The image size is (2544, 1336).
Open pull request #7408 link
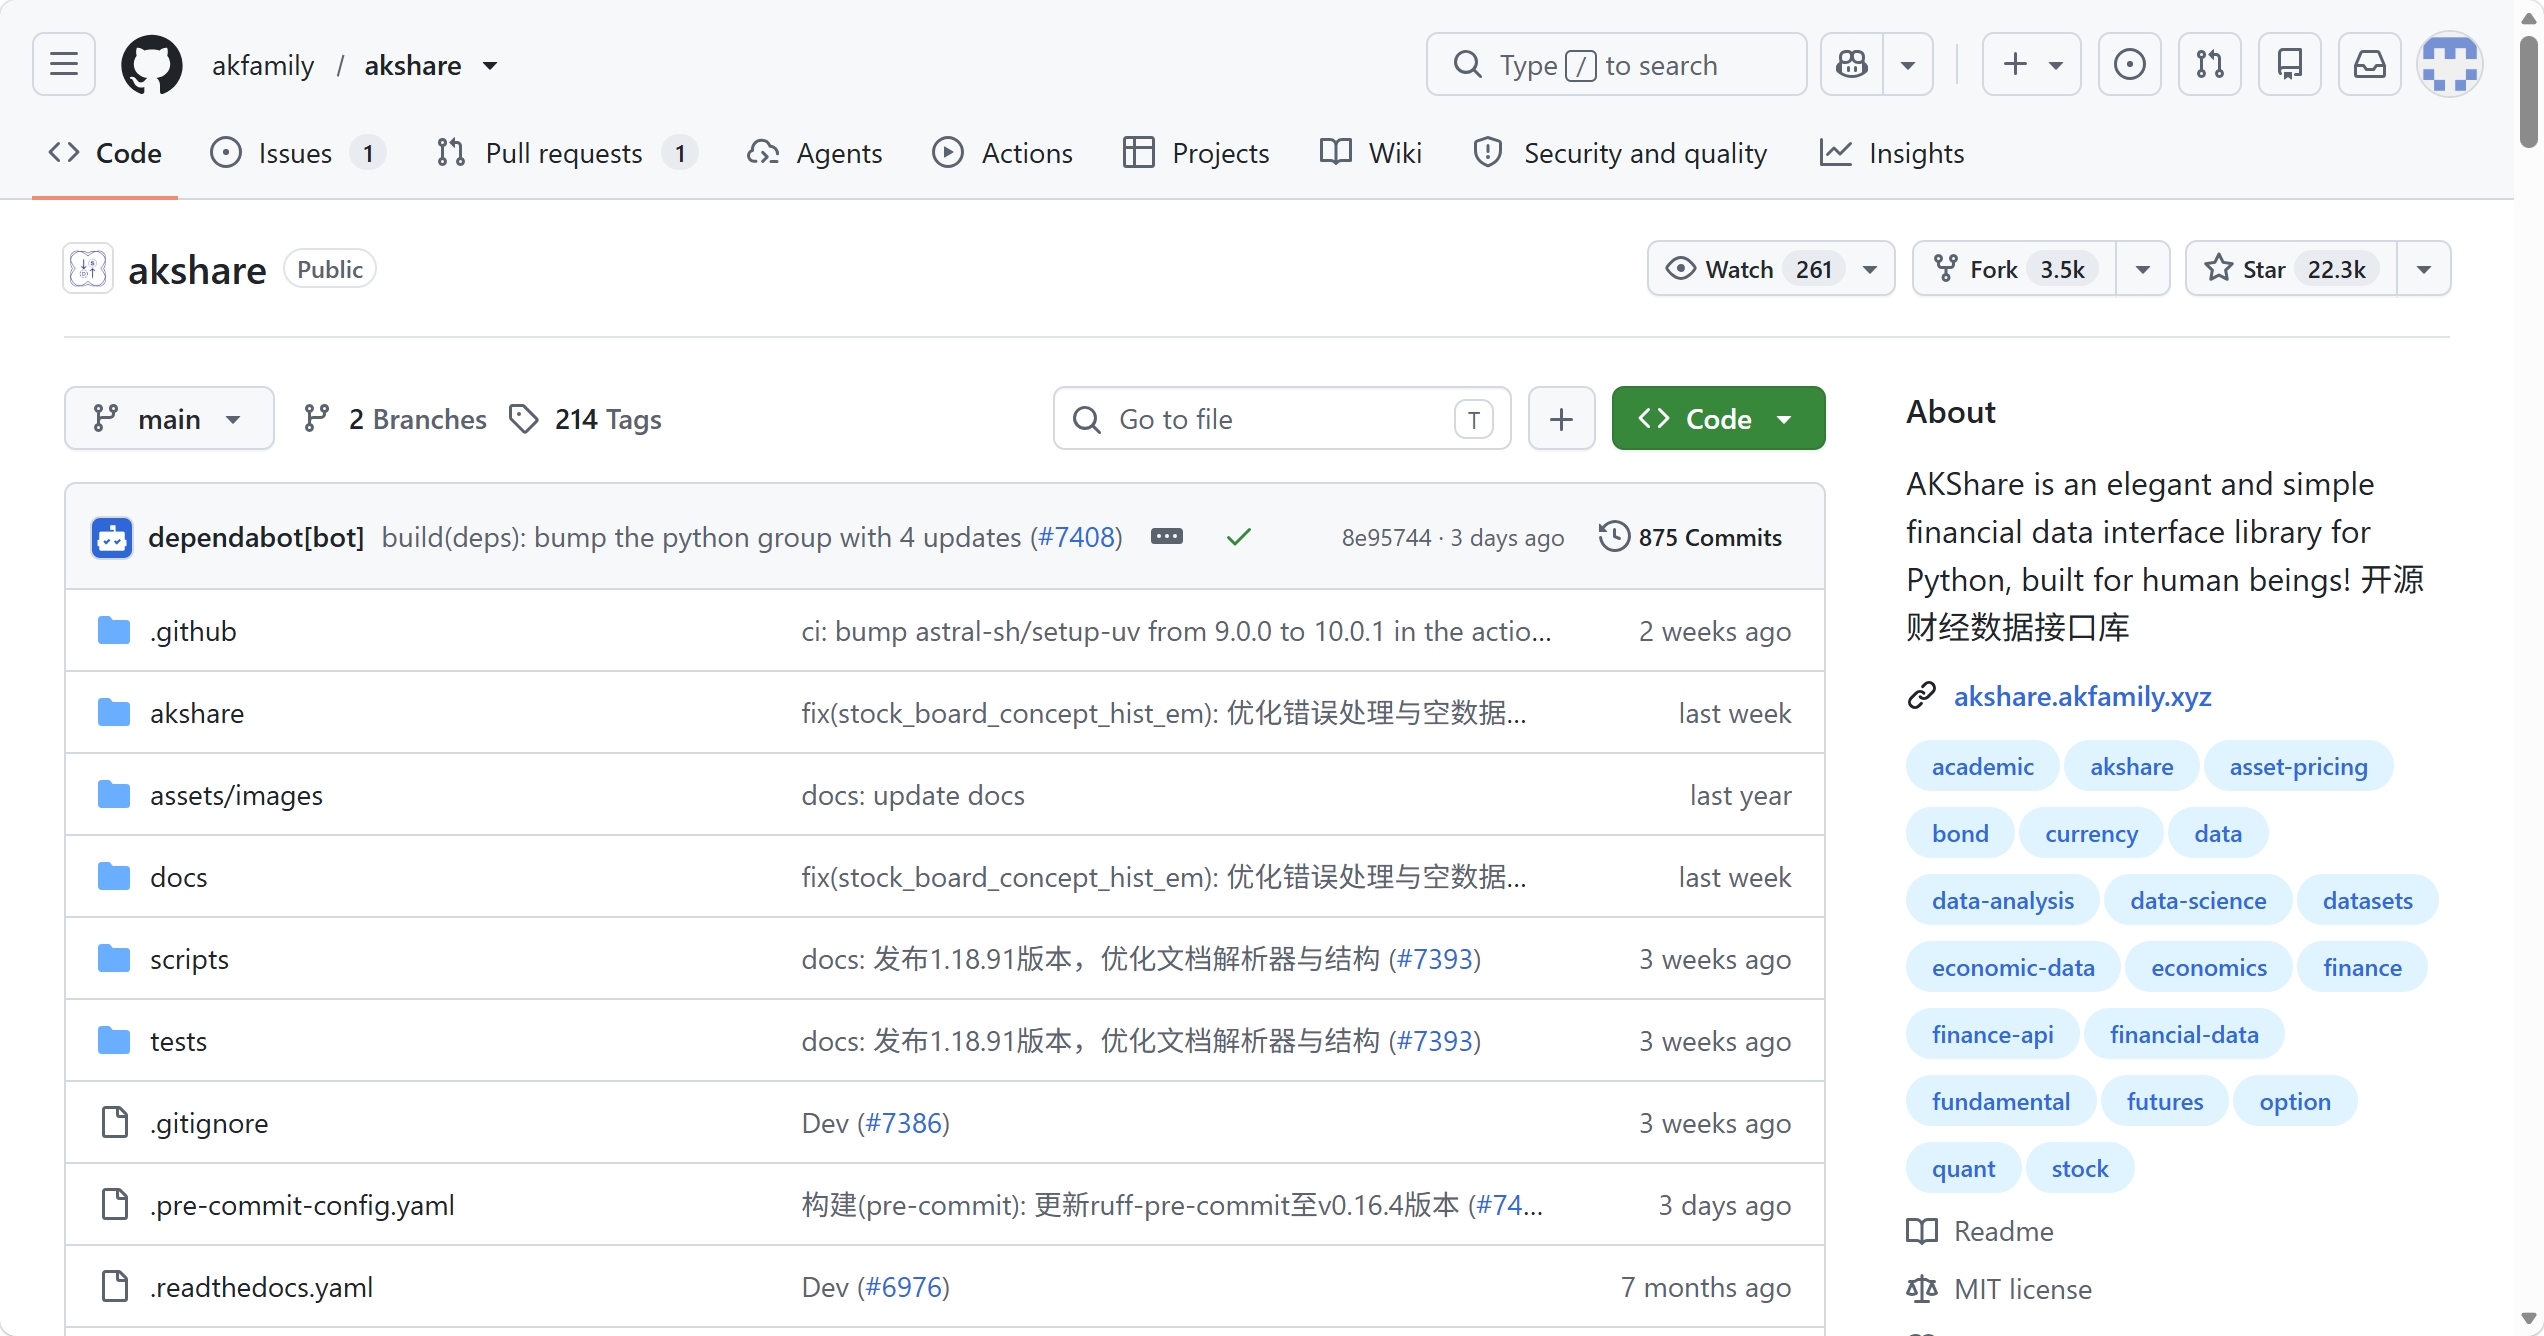1076,537
